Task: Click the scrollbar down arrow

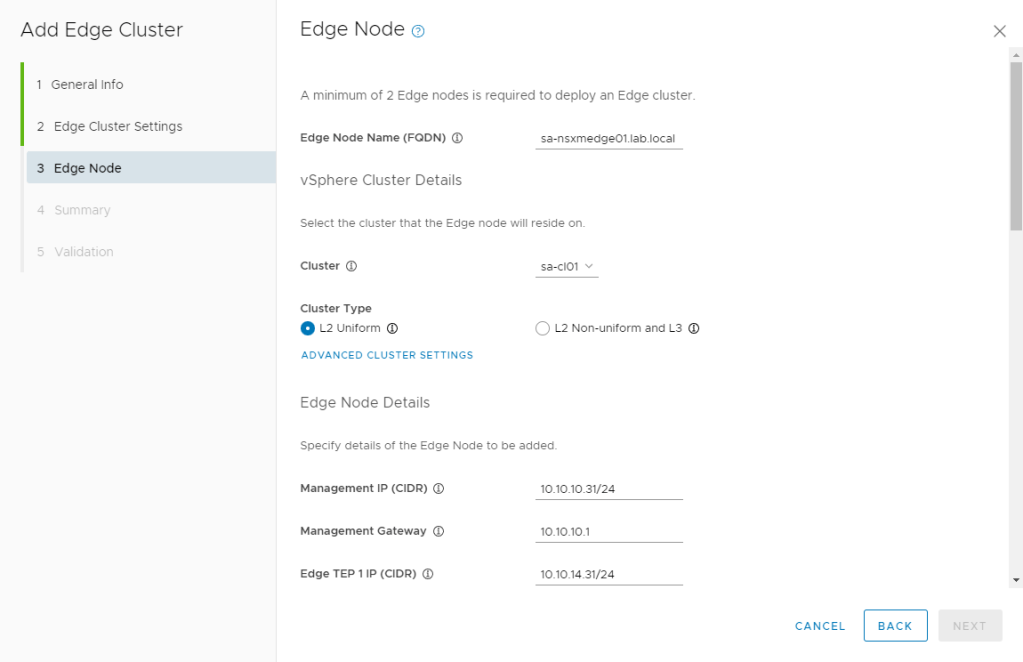Action: point(1016,579)
